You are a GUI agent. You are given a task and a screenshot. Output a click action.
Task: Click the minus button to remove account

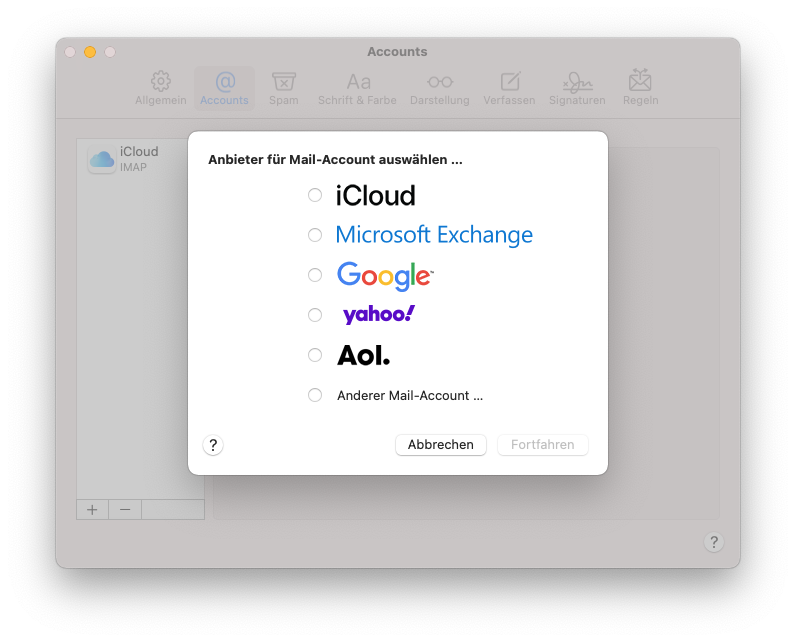pos(125,510)
